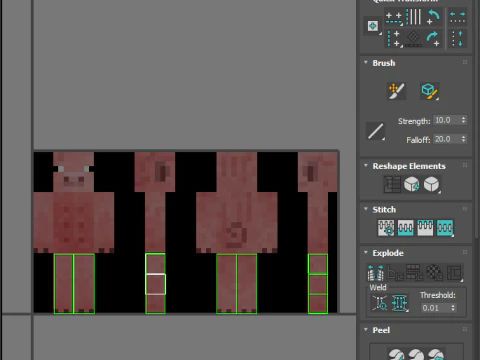Click the Weld Selected icon
480x360 pixels.
coord(400,303)
